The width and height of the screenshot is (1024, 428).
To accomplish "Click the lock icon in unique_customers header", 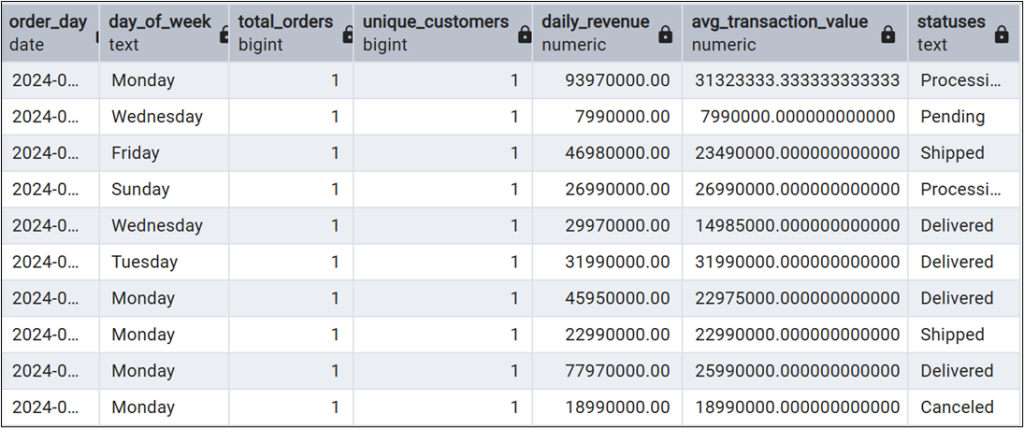I will click(523, 35).
